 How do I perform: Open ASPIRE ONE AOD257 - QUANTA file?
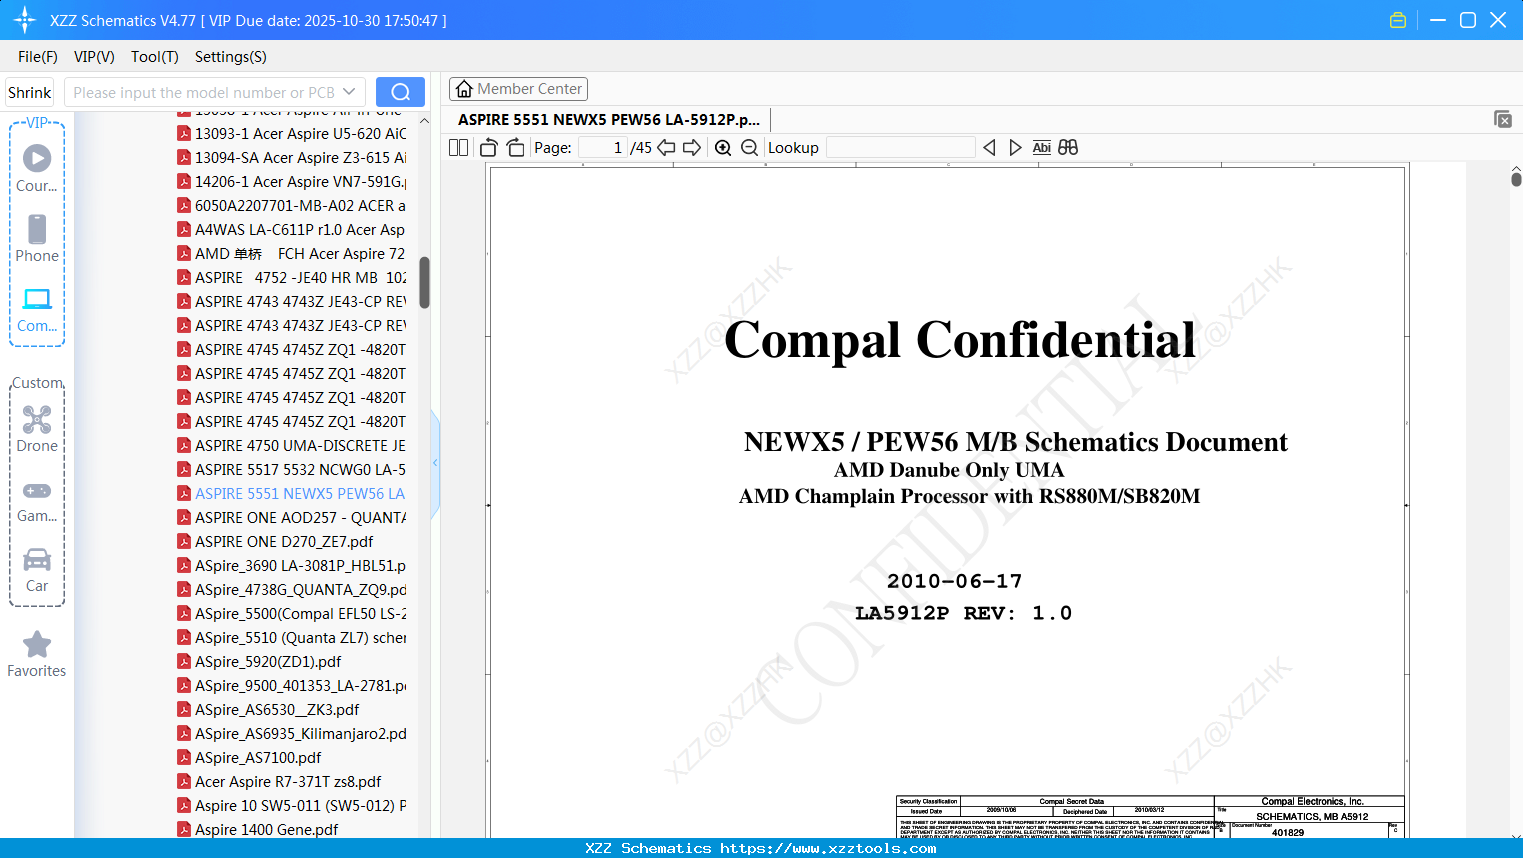click(x=300, y=517)
